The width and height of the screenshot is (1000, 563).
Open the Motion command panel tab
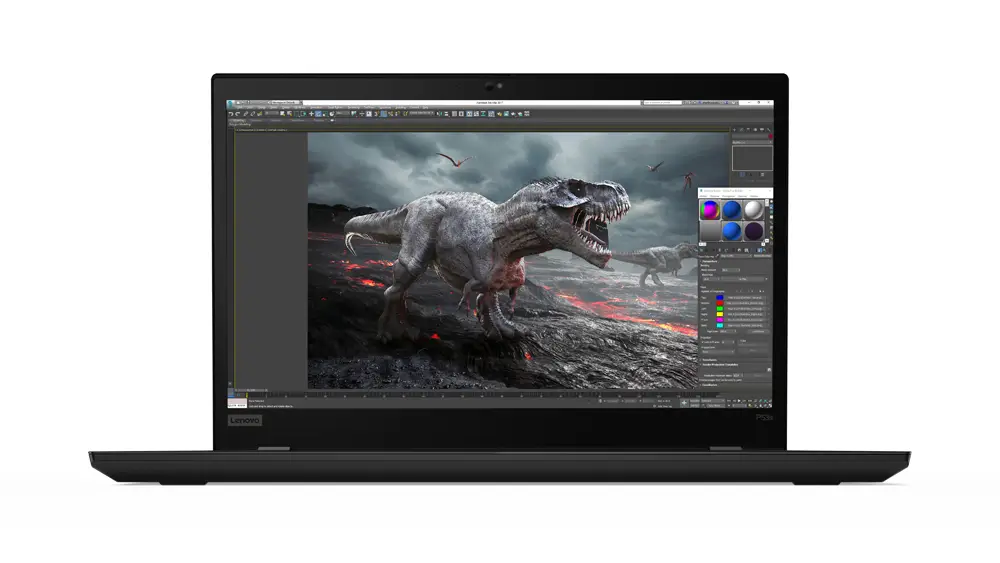(x=755, y=130)
